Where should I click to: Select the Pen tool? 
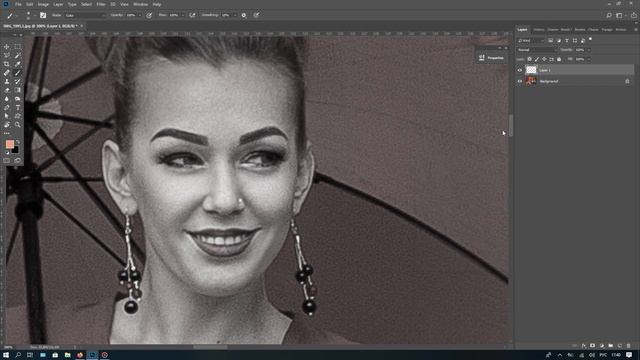coord(7,107)
